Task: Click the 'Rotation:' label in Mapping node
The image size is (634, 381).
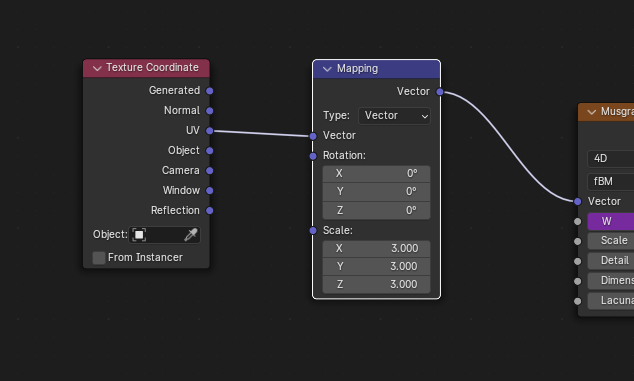Action: pos(344,156)
